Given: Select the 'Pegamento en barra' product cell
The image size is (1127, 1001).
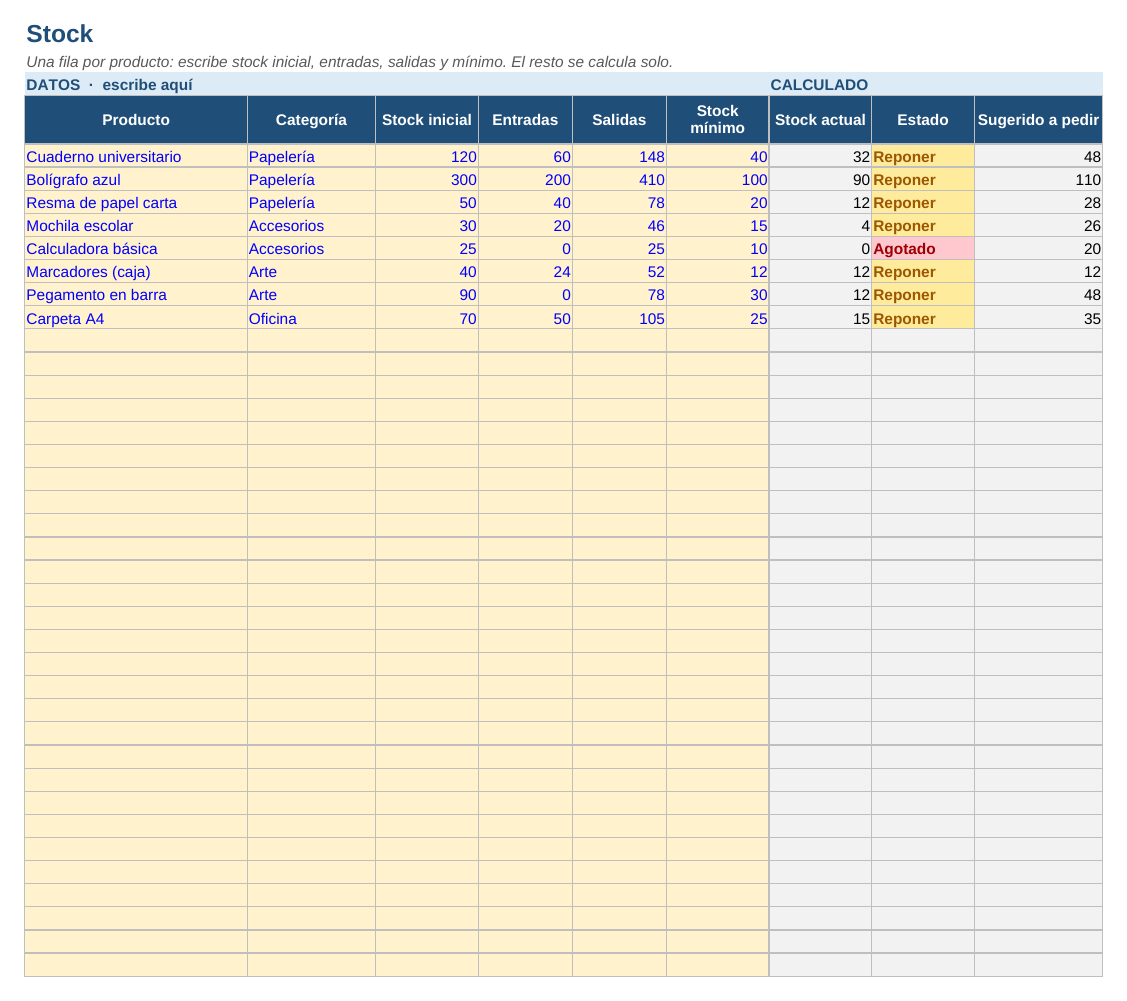Looking at the screenshot, I should (136, 295).
